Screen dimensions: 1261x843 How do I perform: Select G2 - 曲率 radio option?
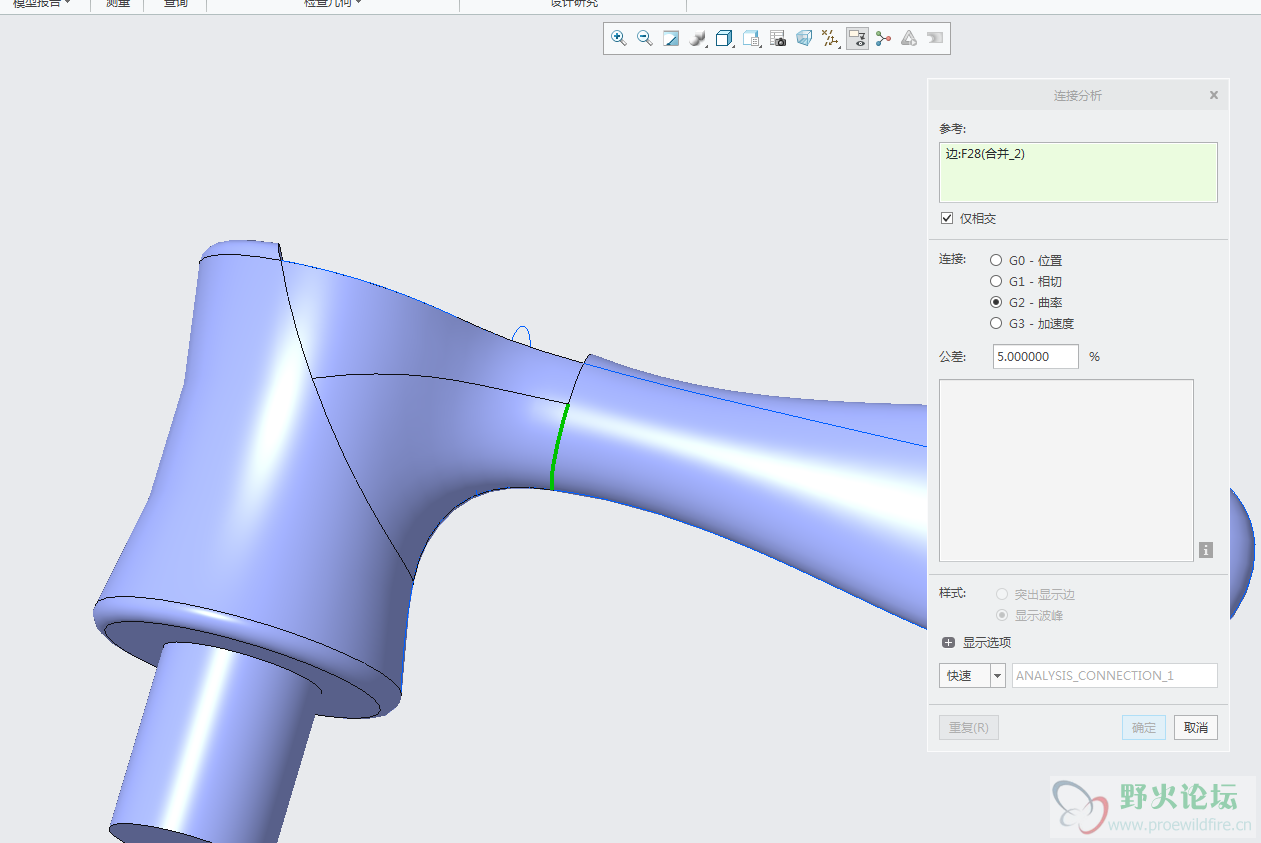[x=995, y=302]
